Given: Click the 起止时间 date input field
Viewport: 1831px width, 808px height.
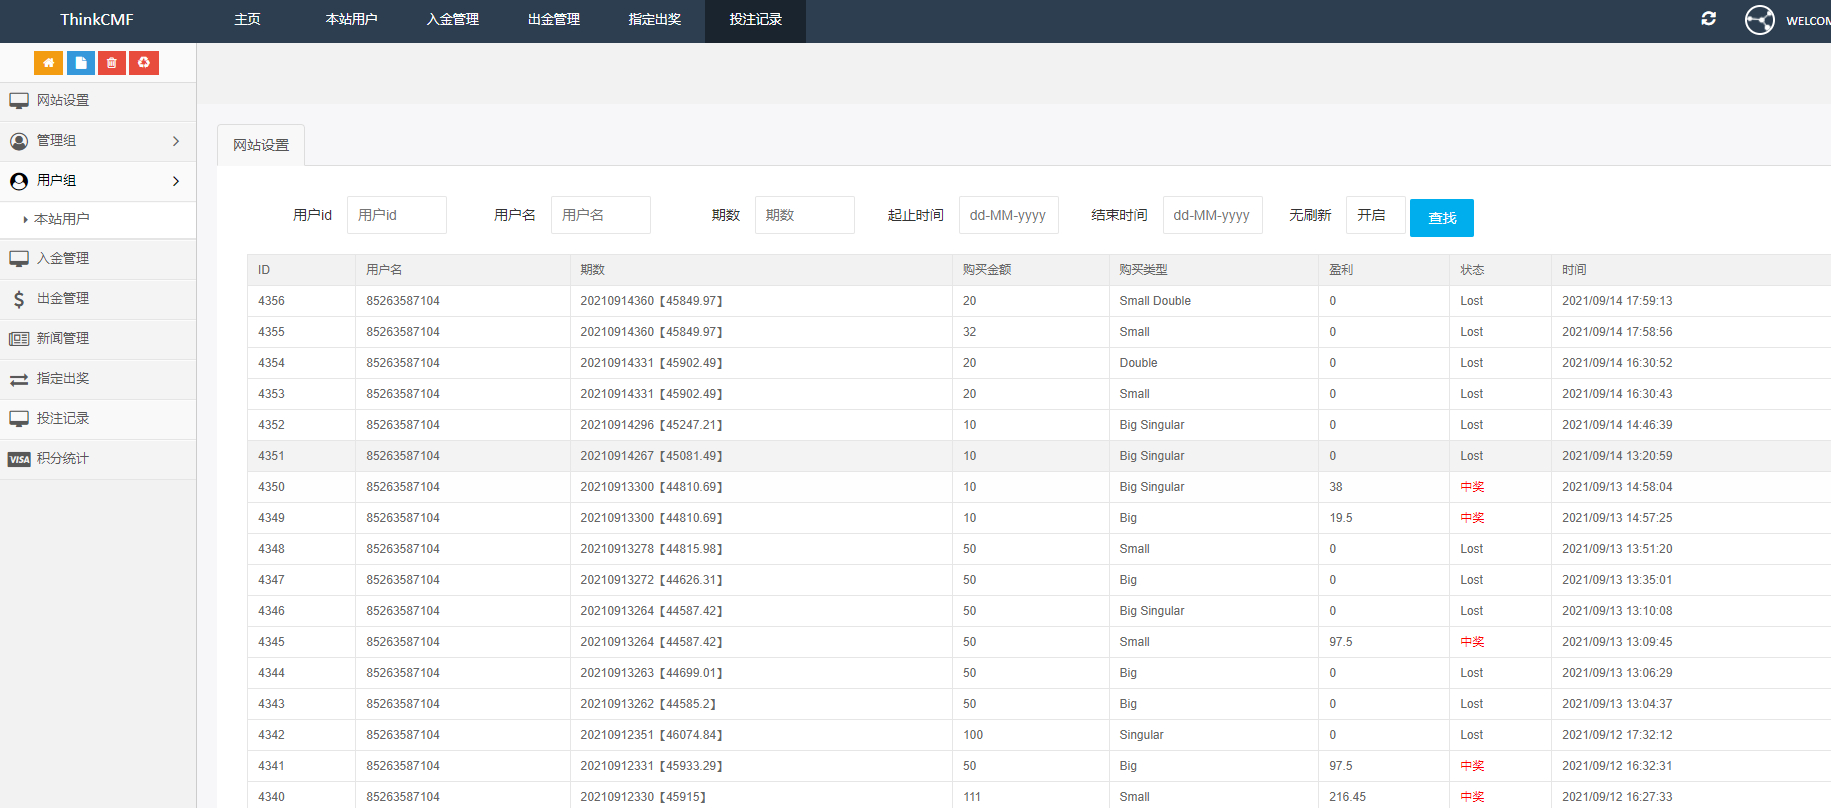Looking at the screenshot, I should (1008, 215).
